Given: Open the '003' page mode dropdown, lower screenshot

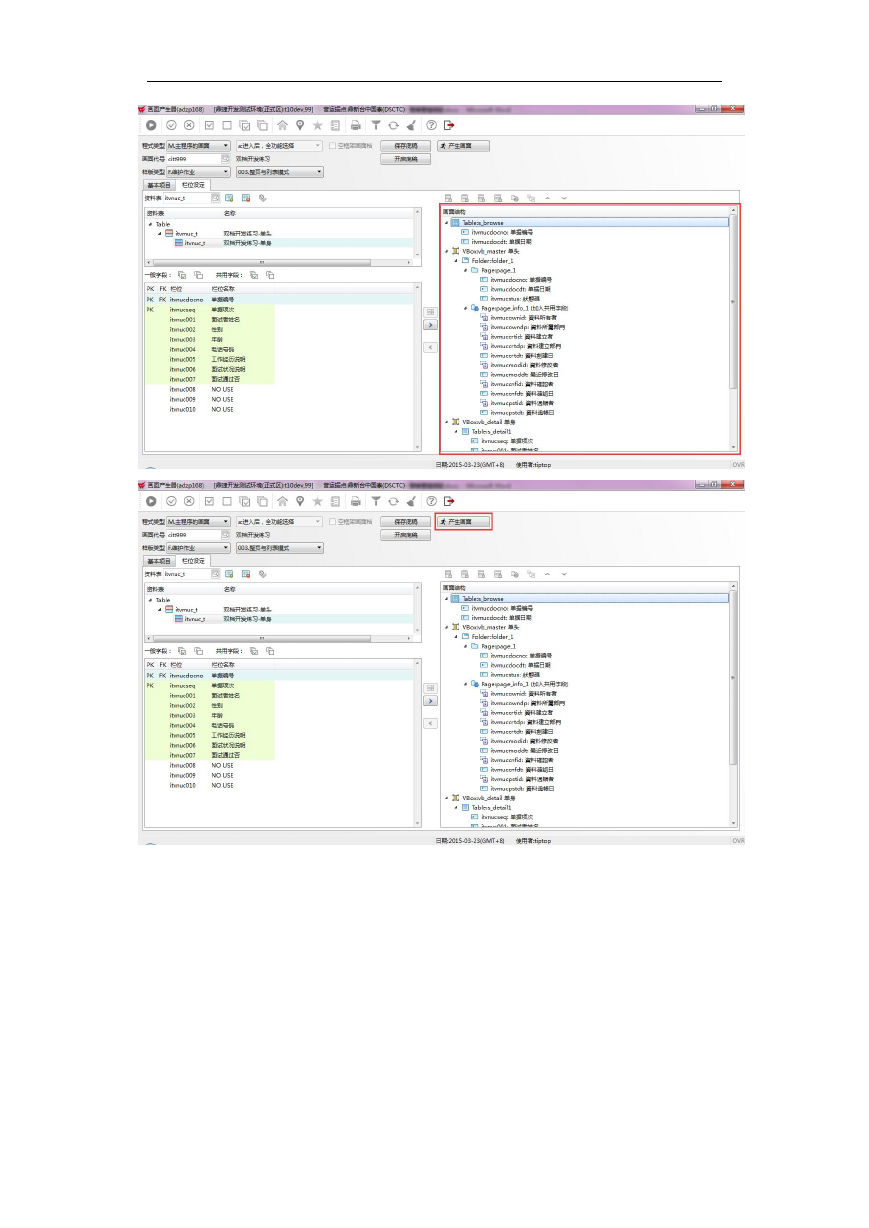Looking at the screenshot, I should (280, 548).
